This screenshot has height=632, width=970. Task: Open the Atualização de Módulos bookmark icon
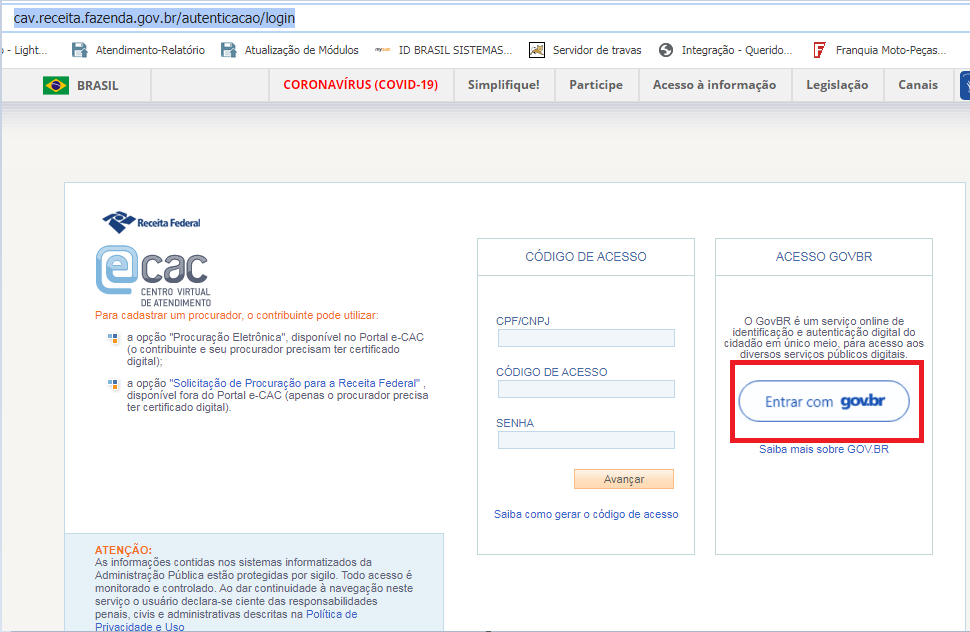pos(229,50)
